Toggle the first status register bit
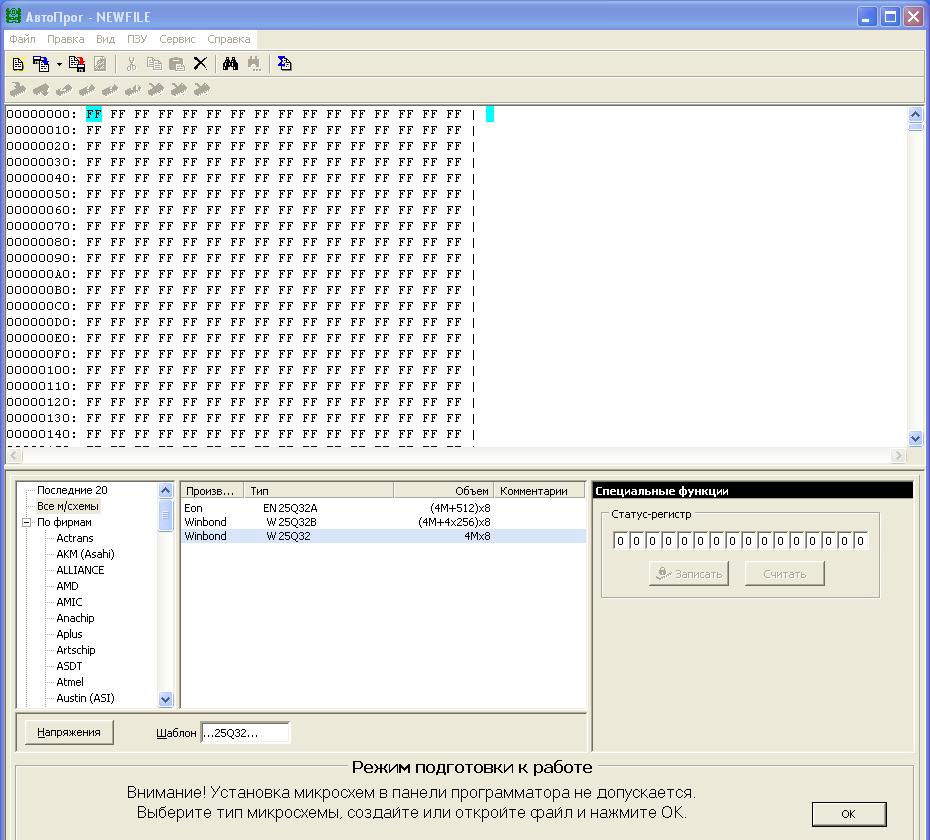Screen dimensions: 930x840 [620, 541]
